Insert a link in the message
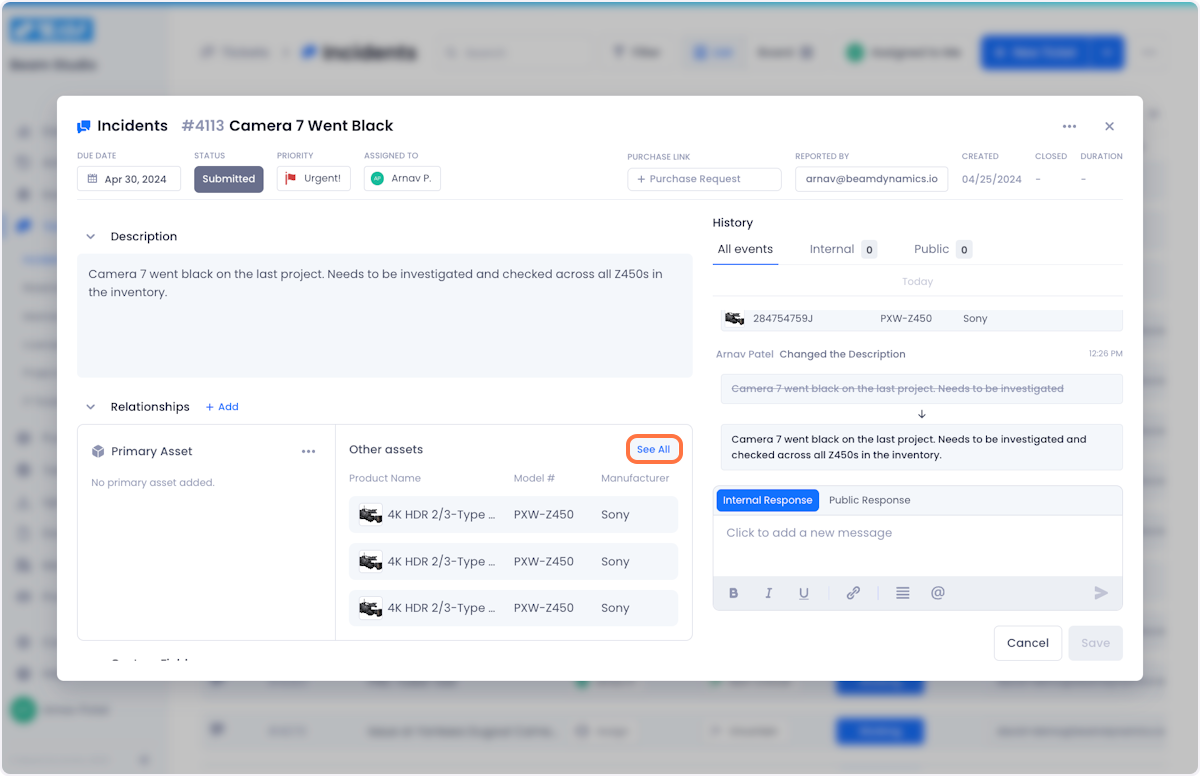Viewport: 1200px width, 776px height. coord(853,593)
